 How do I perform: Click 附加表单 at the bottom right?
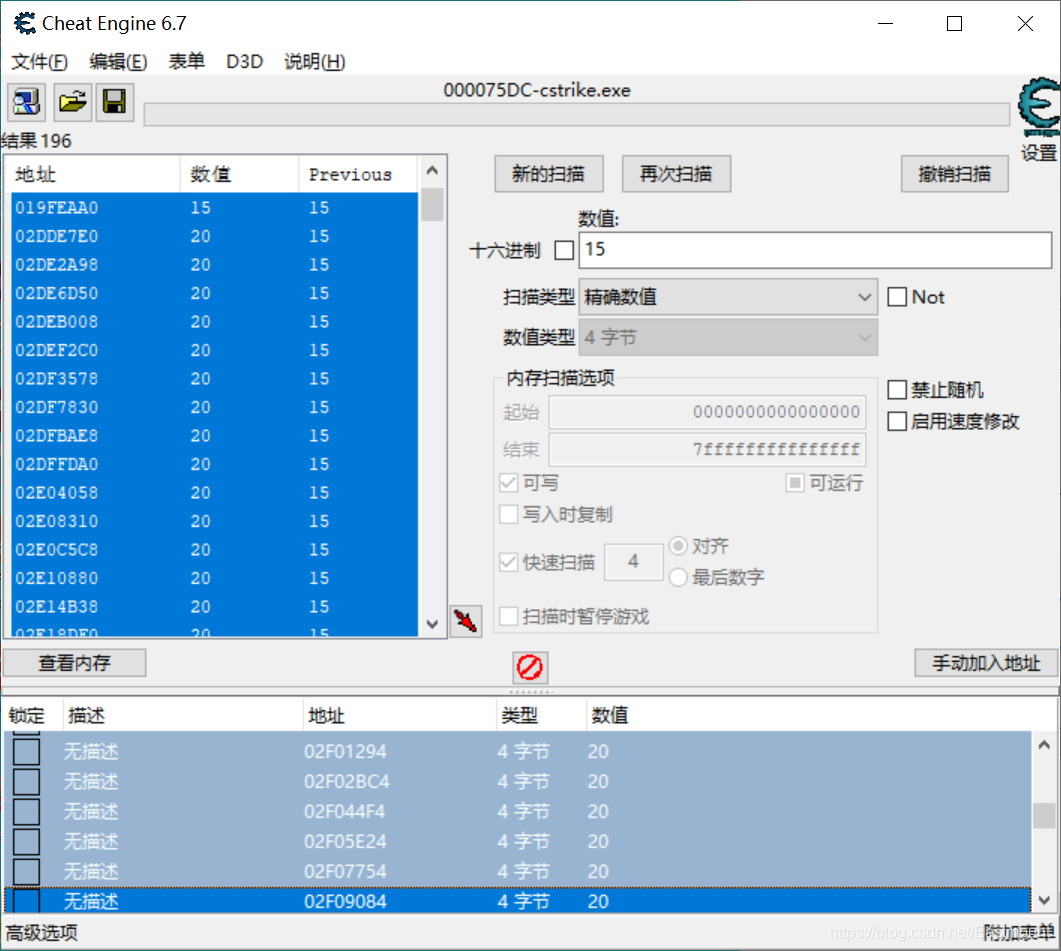[1019, 933]
